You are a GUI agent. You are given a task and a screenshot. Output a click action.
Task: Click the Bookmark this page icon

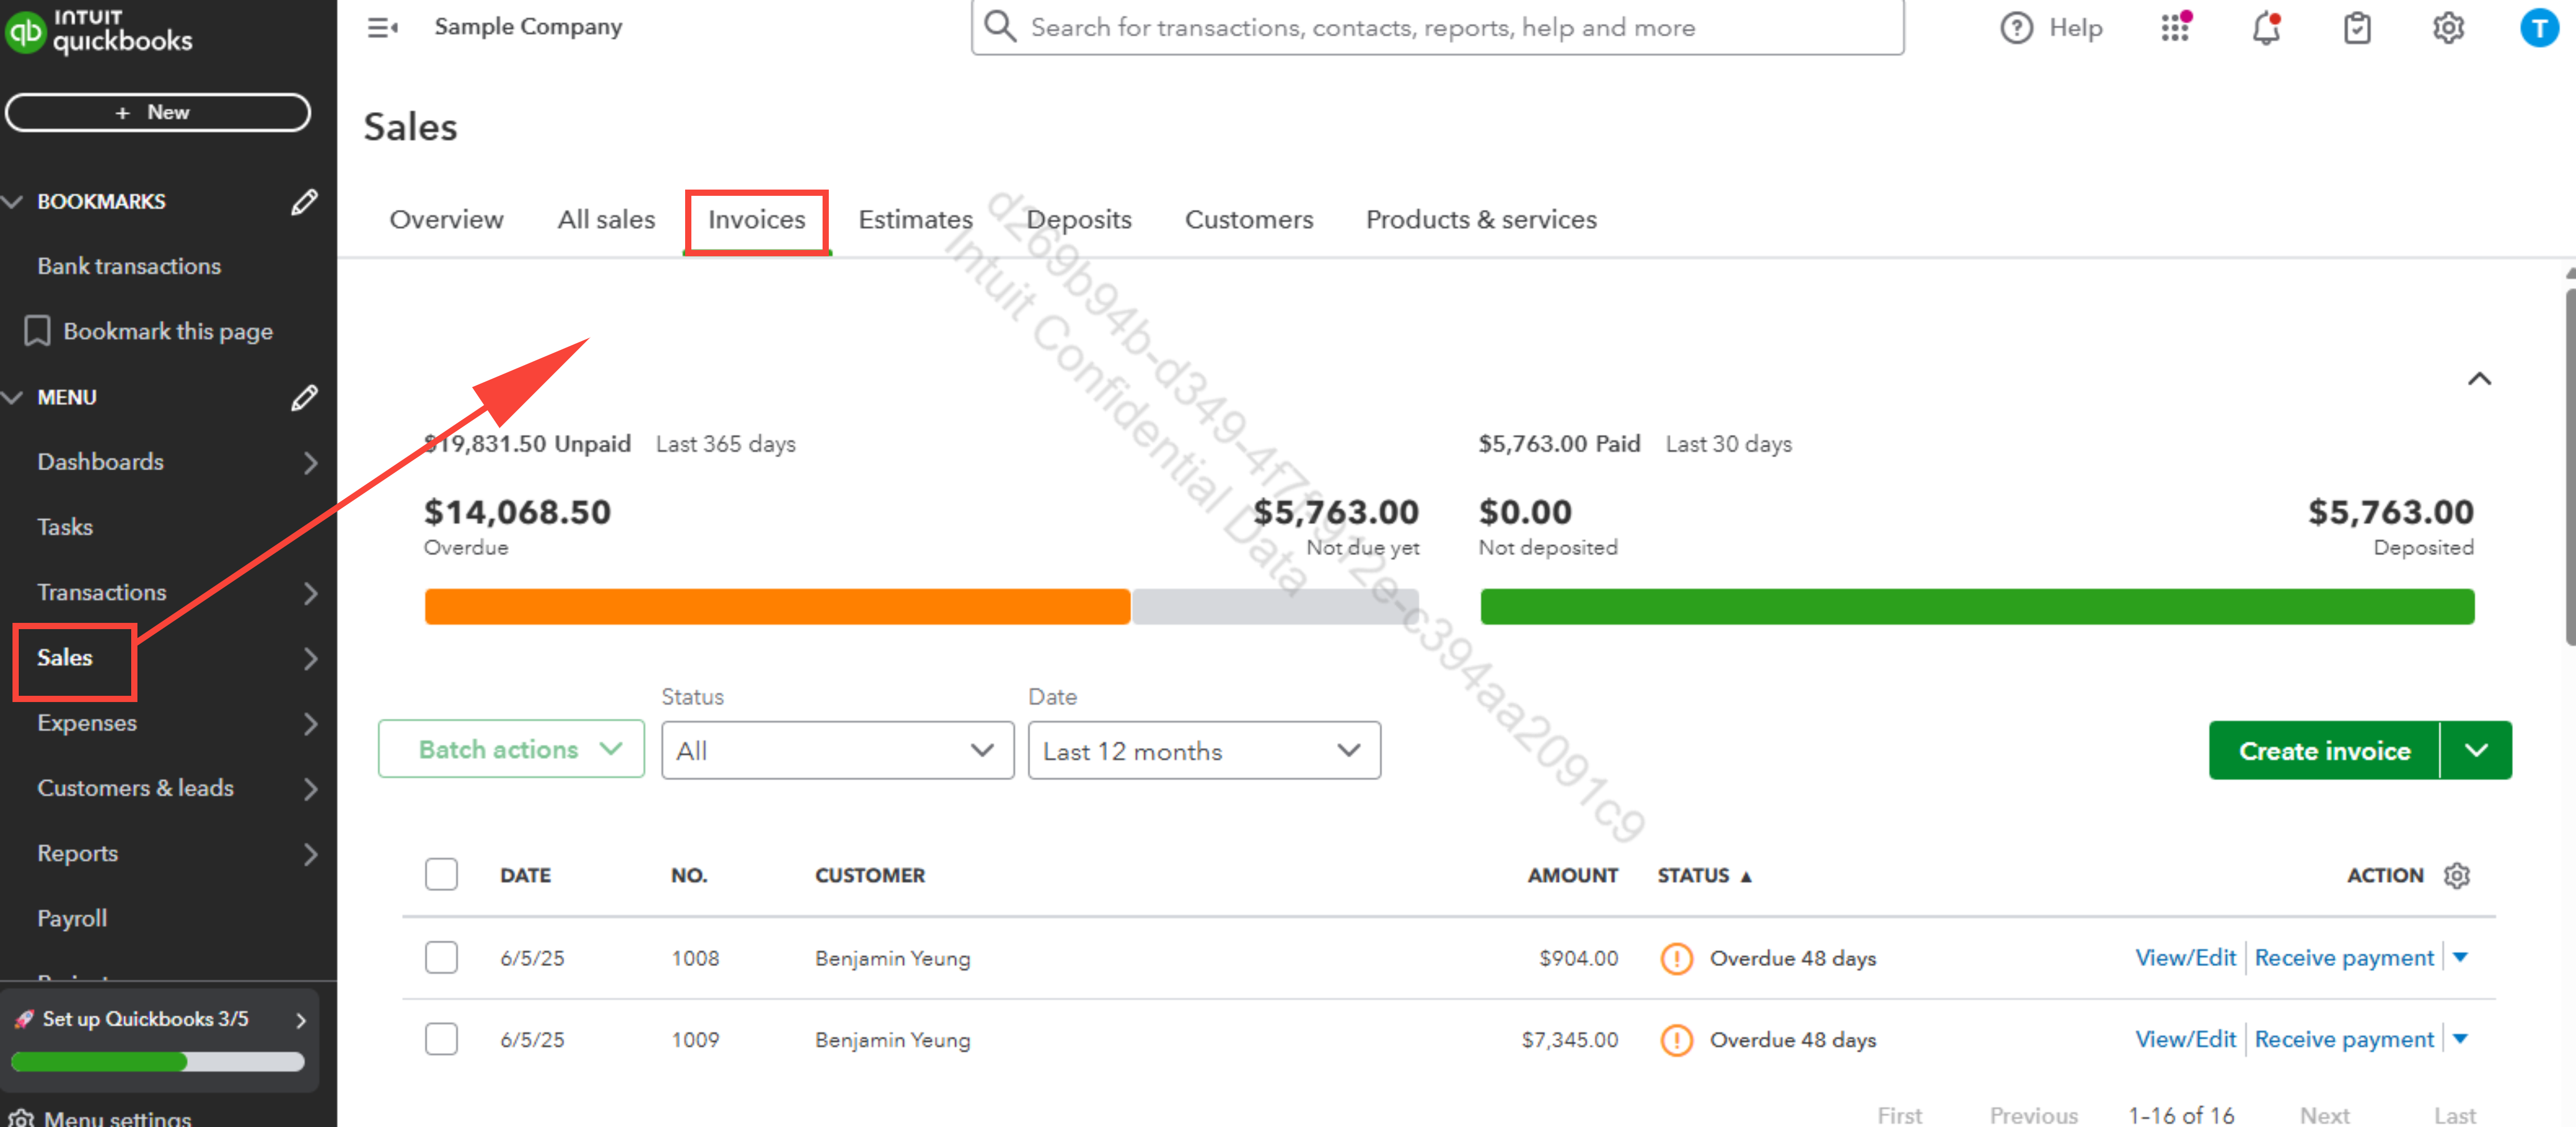pyautogui.click(x=37, y=331)
